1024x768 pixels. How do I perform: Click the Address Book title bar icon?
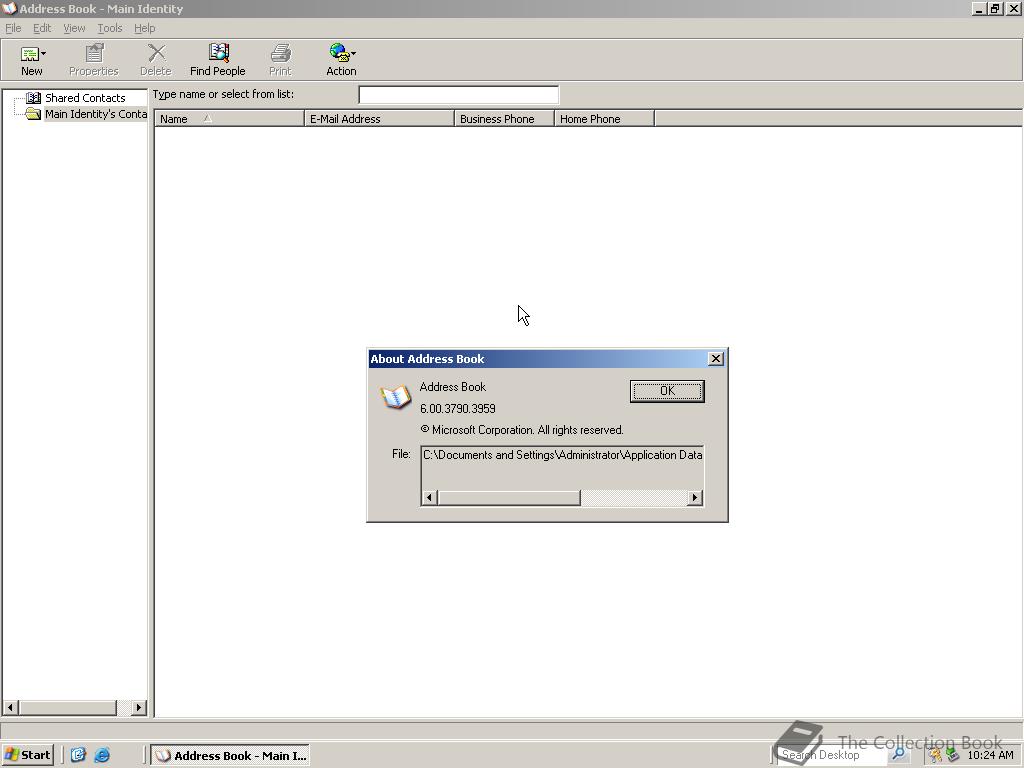(x=9, y=8)
